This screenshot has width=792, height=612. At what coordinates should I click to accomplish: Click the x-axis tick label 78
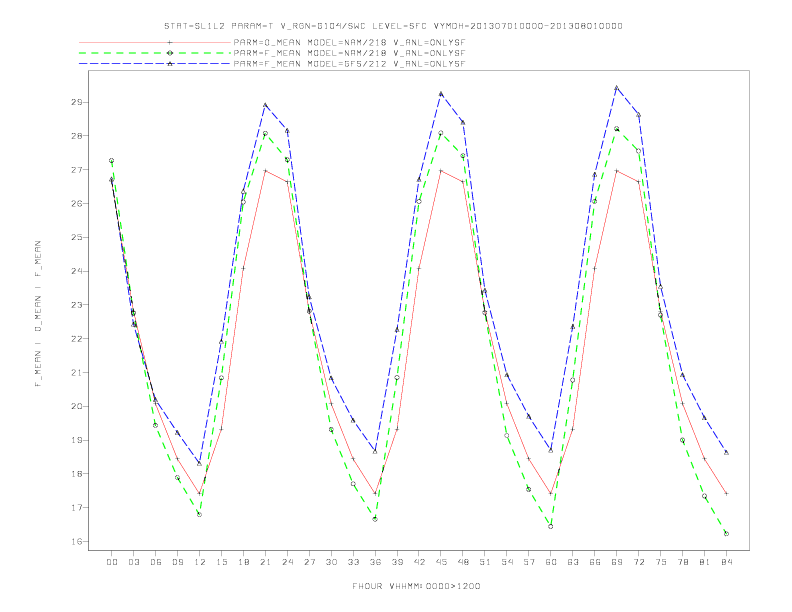tap(682, 562)
